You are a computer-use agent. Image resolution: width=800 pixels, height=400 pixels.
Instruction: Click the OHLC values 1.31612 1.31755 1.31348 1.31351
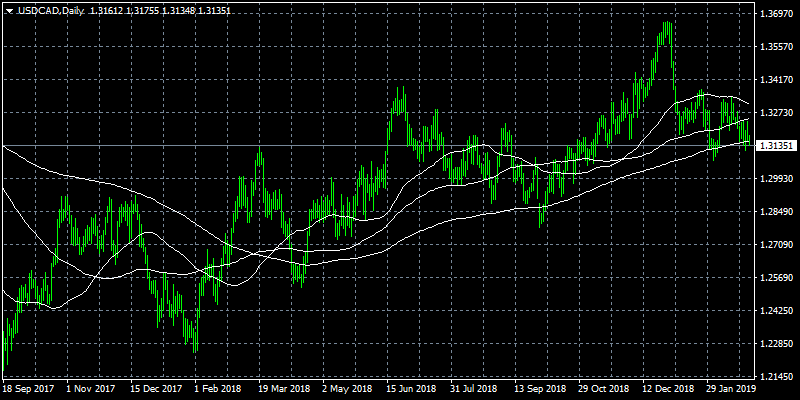[160, 10]
